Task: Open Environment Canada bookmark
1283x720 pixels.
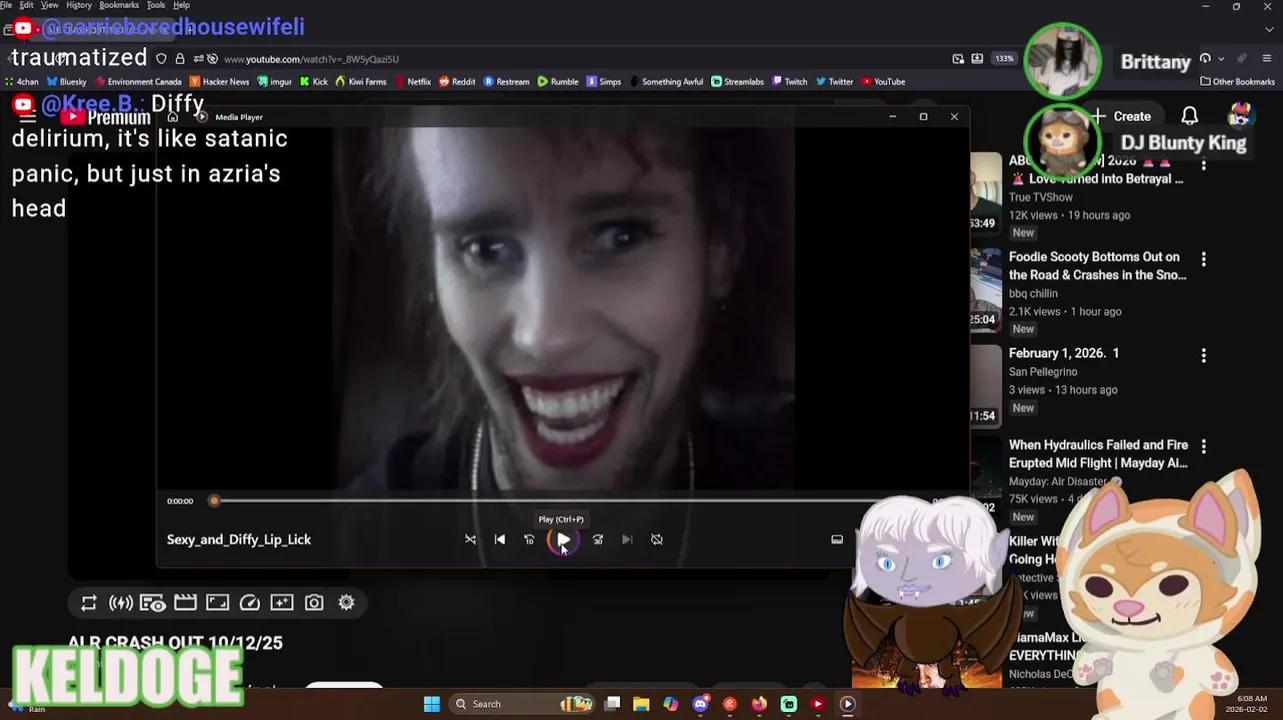Action: click(138, 82)
